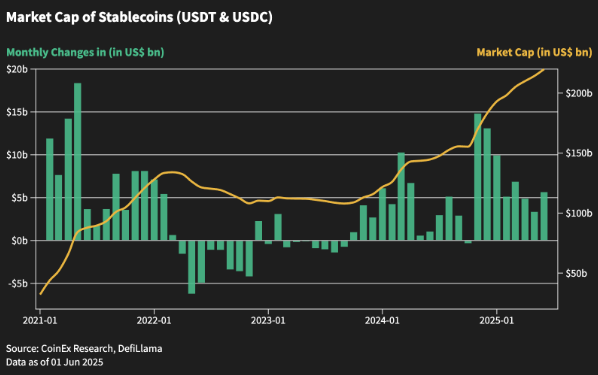Click the tall green bar near $15b in late 2024
The width and height of the screenshot is (598, 375).
pyautogui.click(x=477, y=177)
